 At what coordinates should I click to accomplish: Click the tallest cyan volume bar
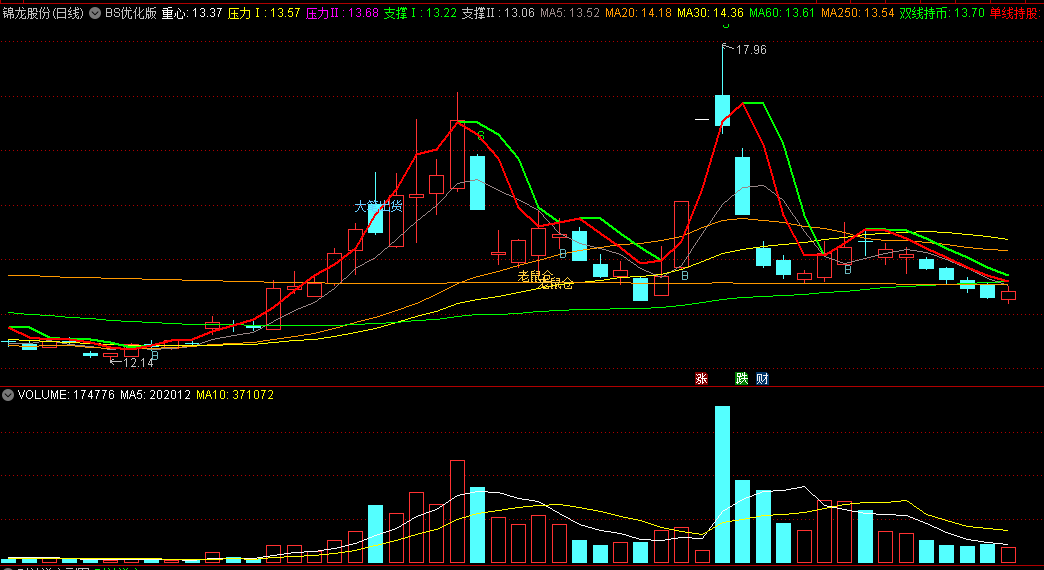tap(722, 485)
